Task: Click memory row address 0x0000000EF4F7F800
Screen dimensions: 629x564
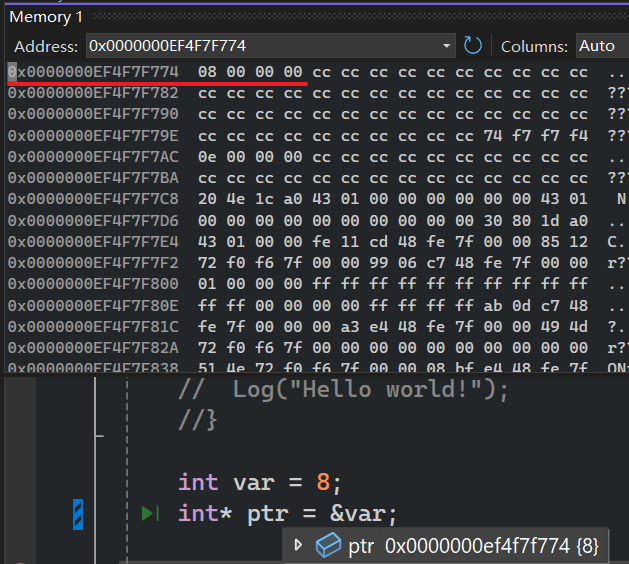Action: coord(93,282)
